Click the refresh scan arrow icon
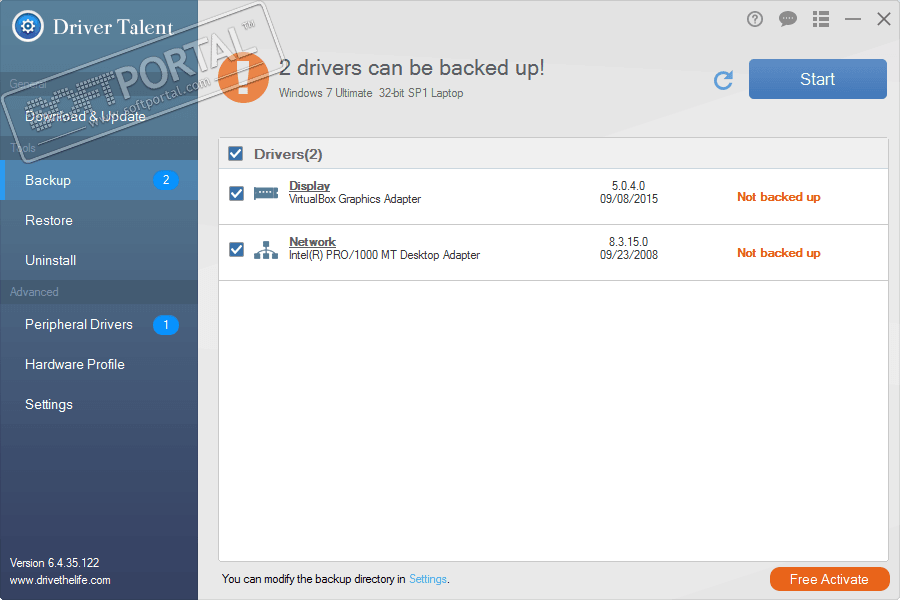 pos(723,80)
